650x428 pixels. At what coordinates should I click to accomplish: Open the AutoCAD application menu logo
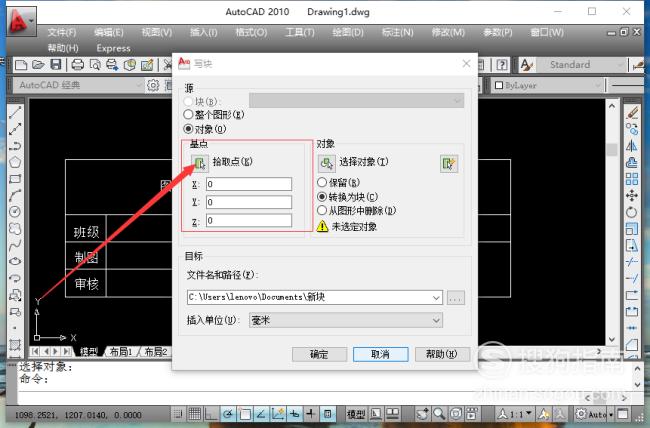20,21
